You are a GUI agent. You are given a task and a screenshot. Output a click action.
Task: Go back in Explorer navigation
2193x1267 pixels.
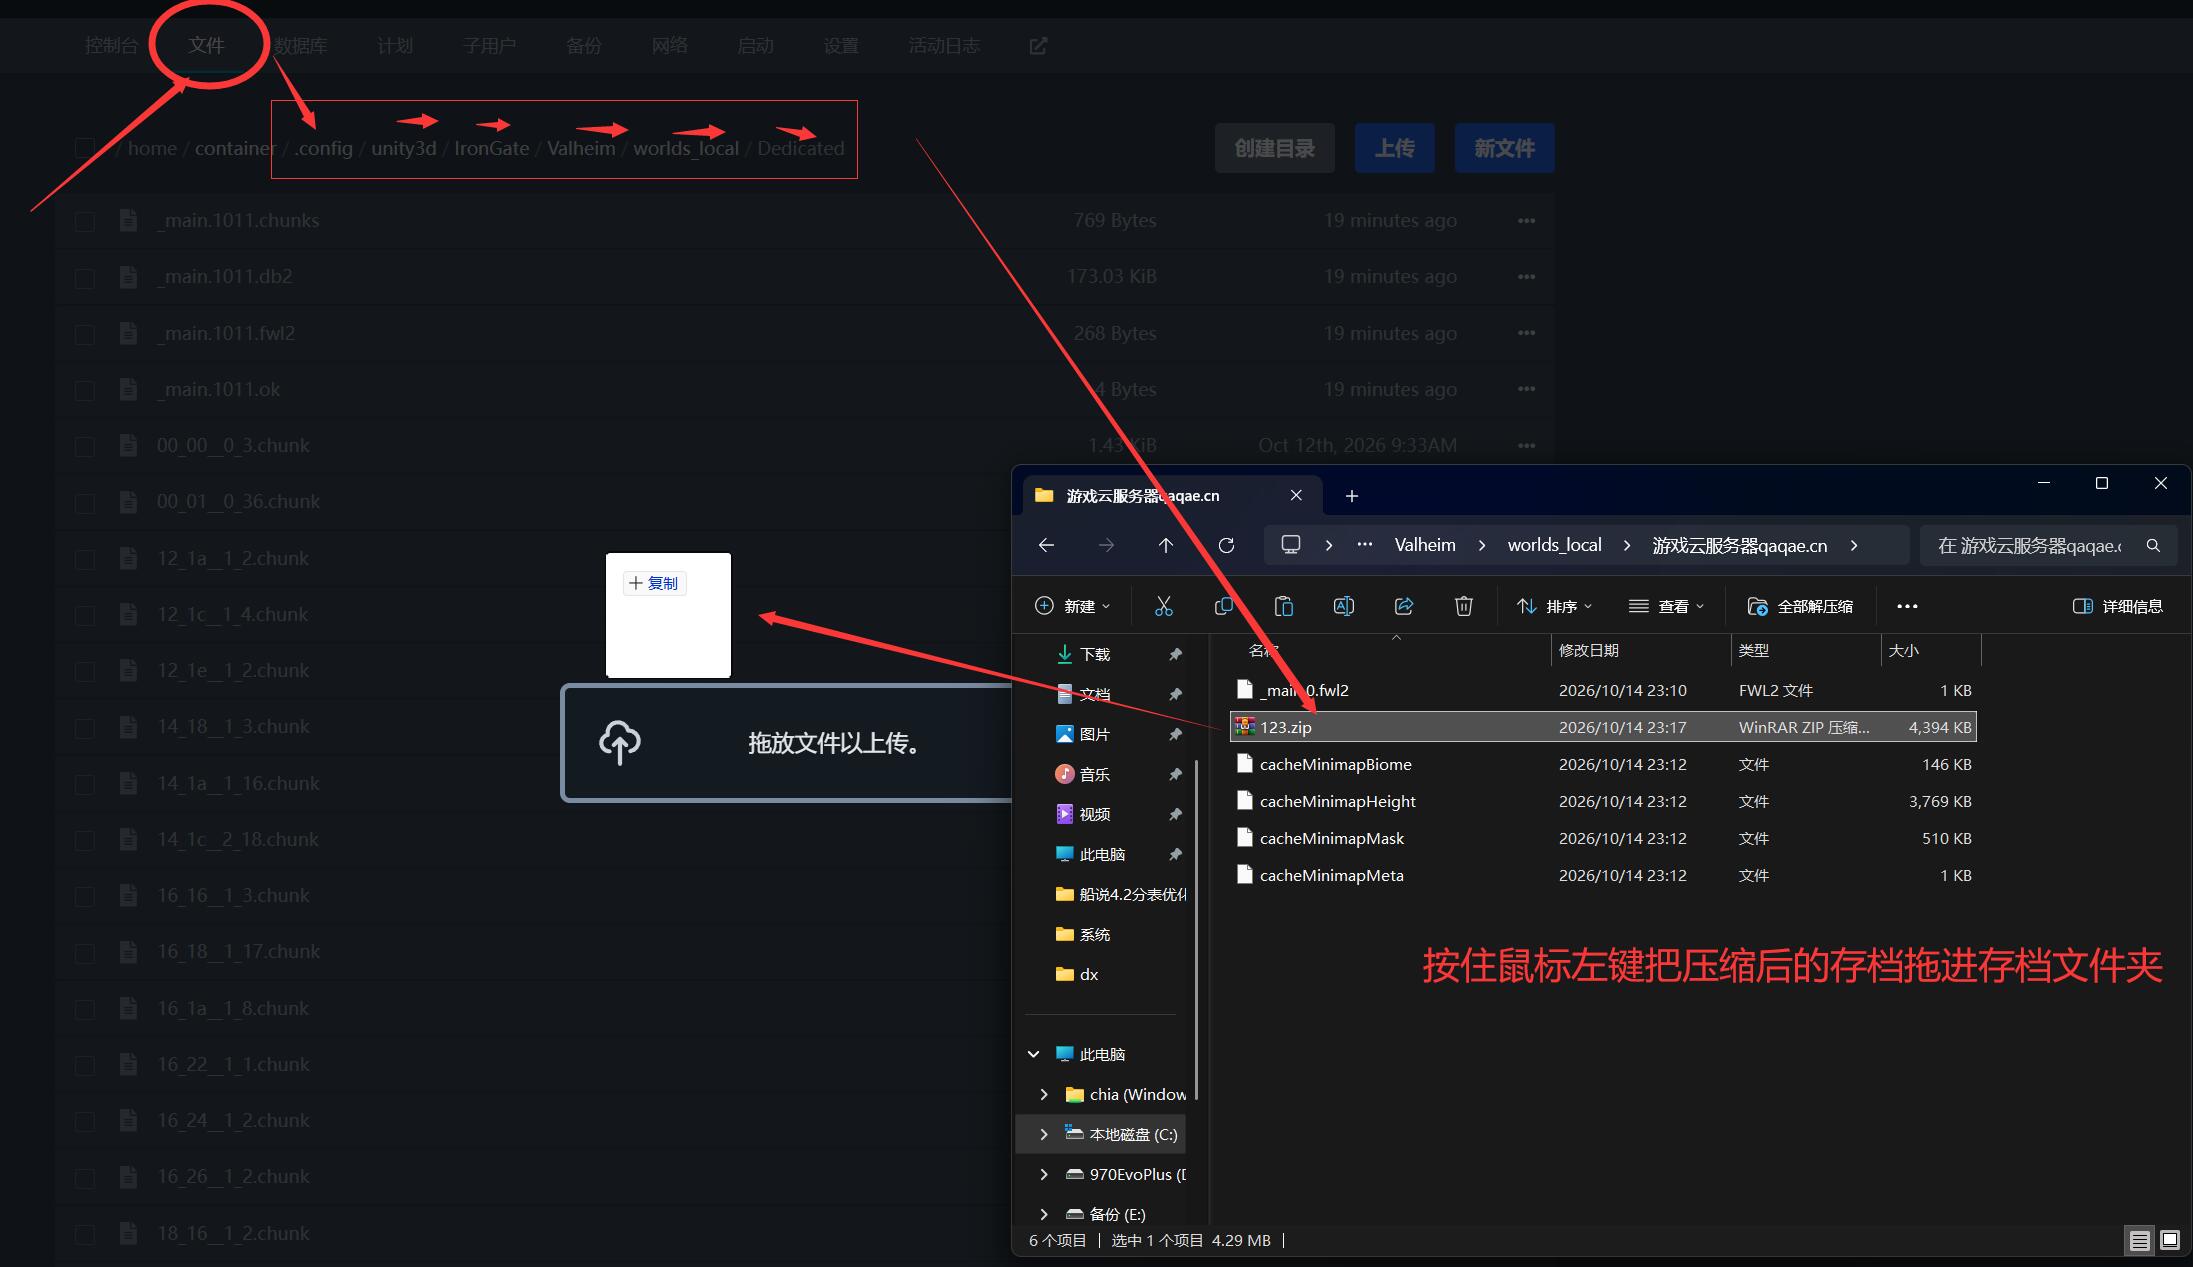pos(1046,545)
